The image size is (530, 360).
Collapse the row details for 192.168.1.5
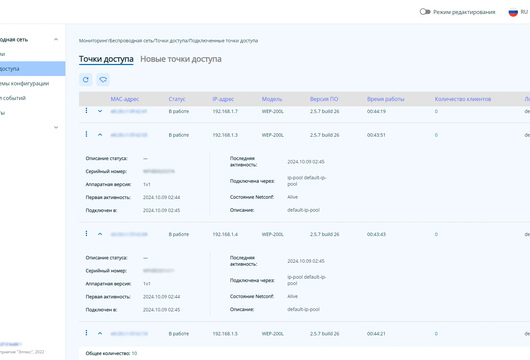[100, 333]
